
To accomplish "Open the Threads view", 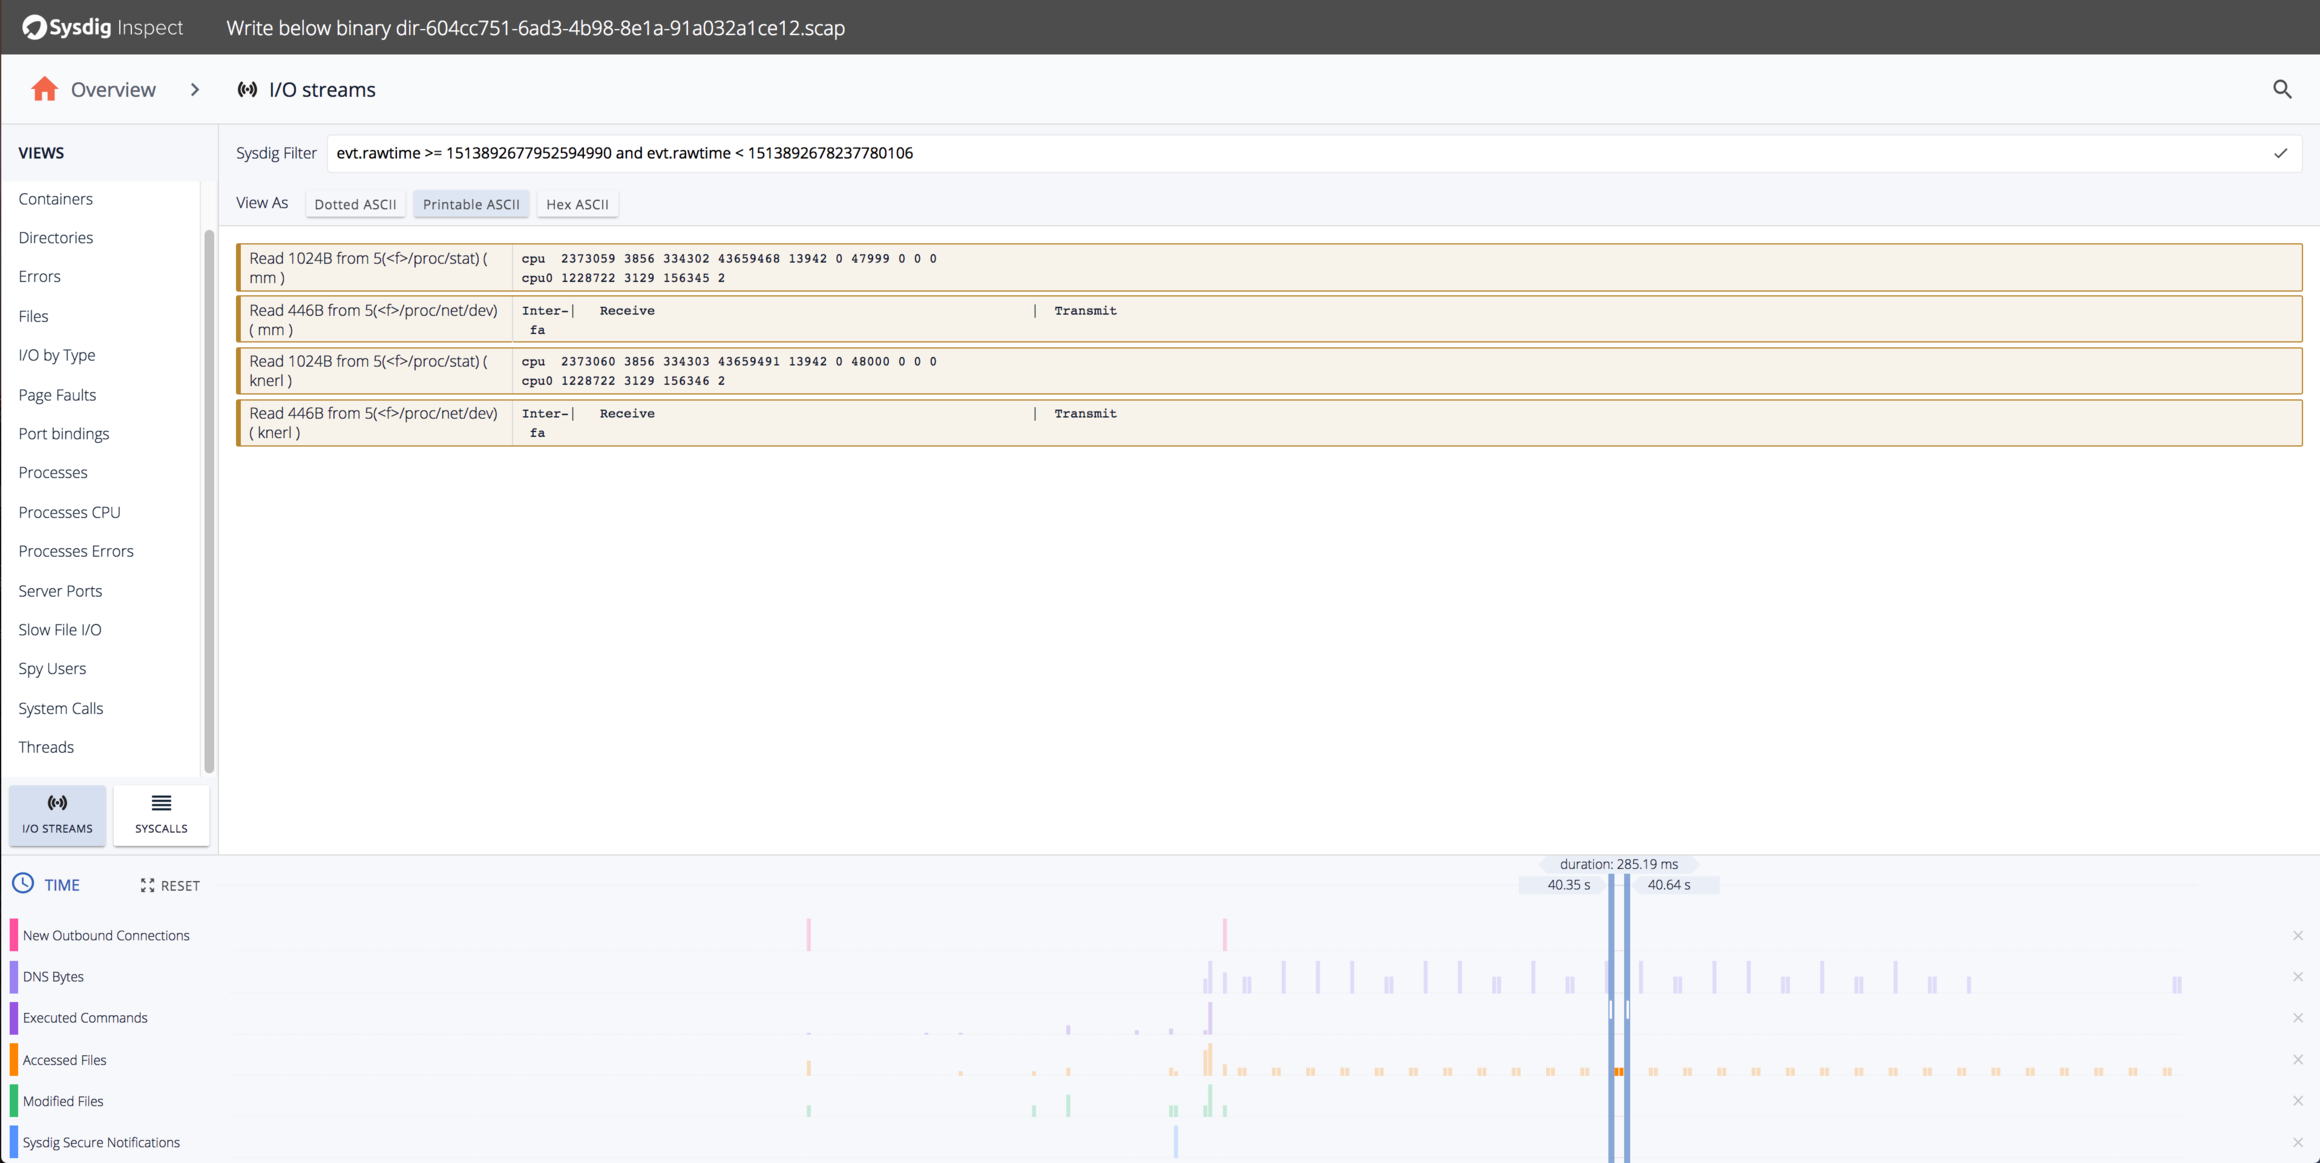I will (46, 747).
